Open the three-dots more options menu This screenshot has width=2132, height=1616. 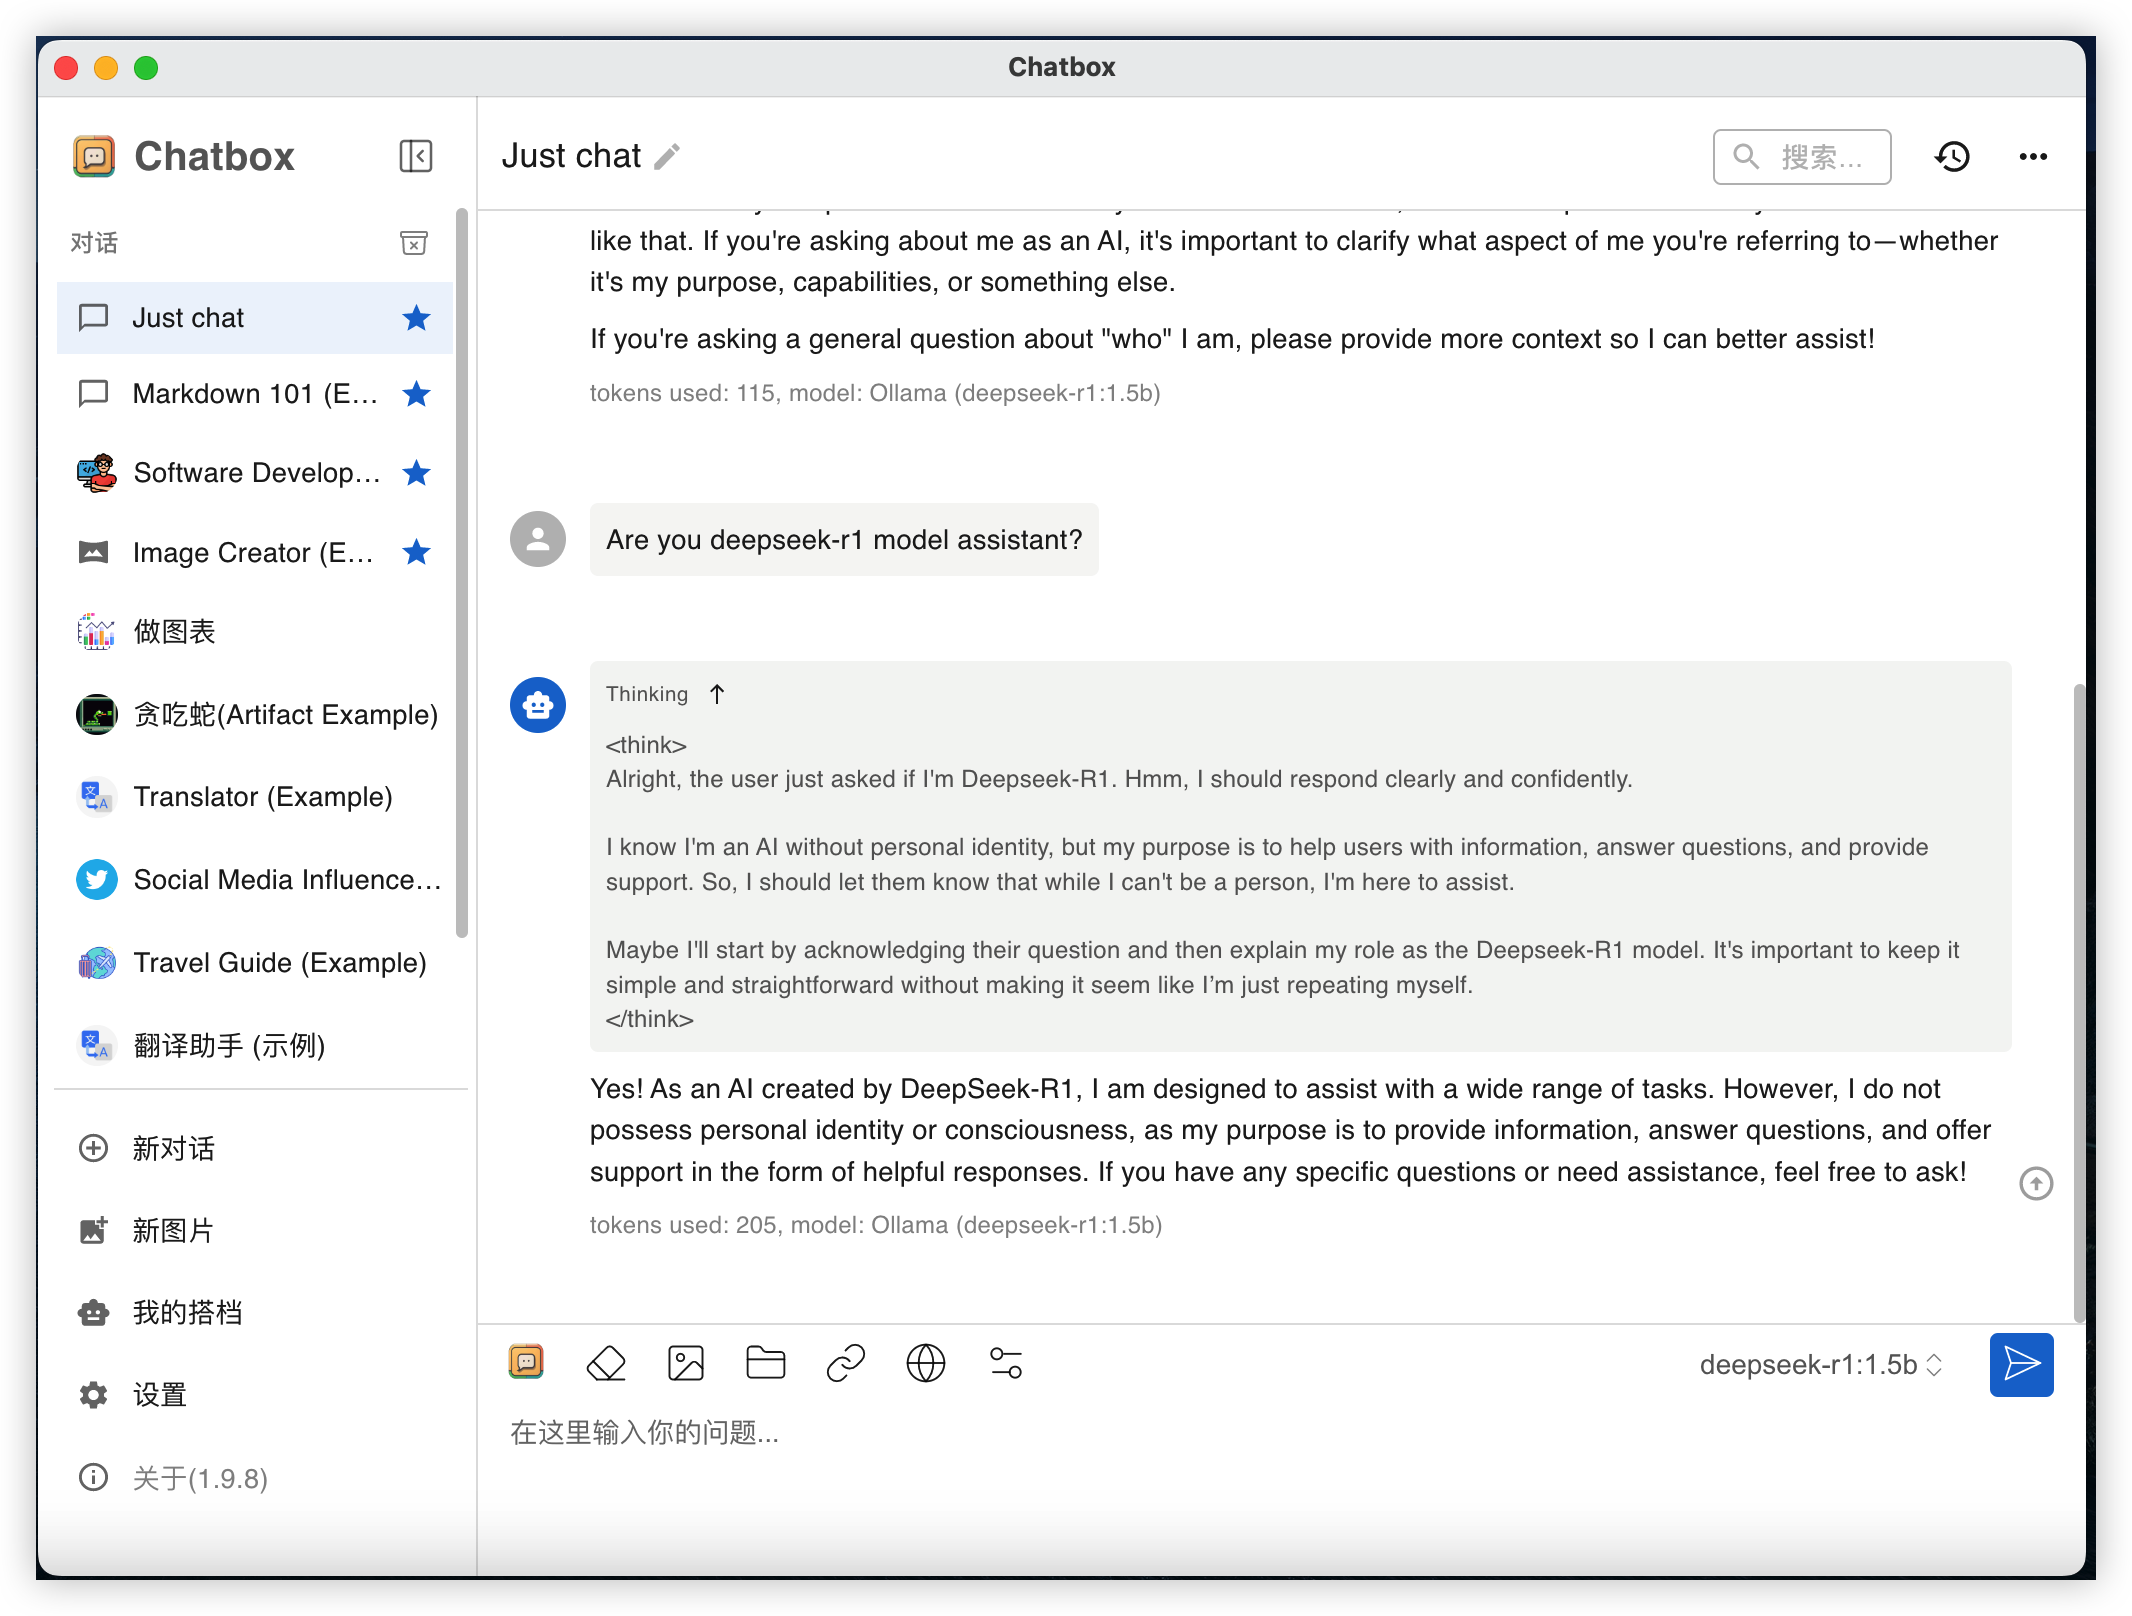coord(2033,157)
